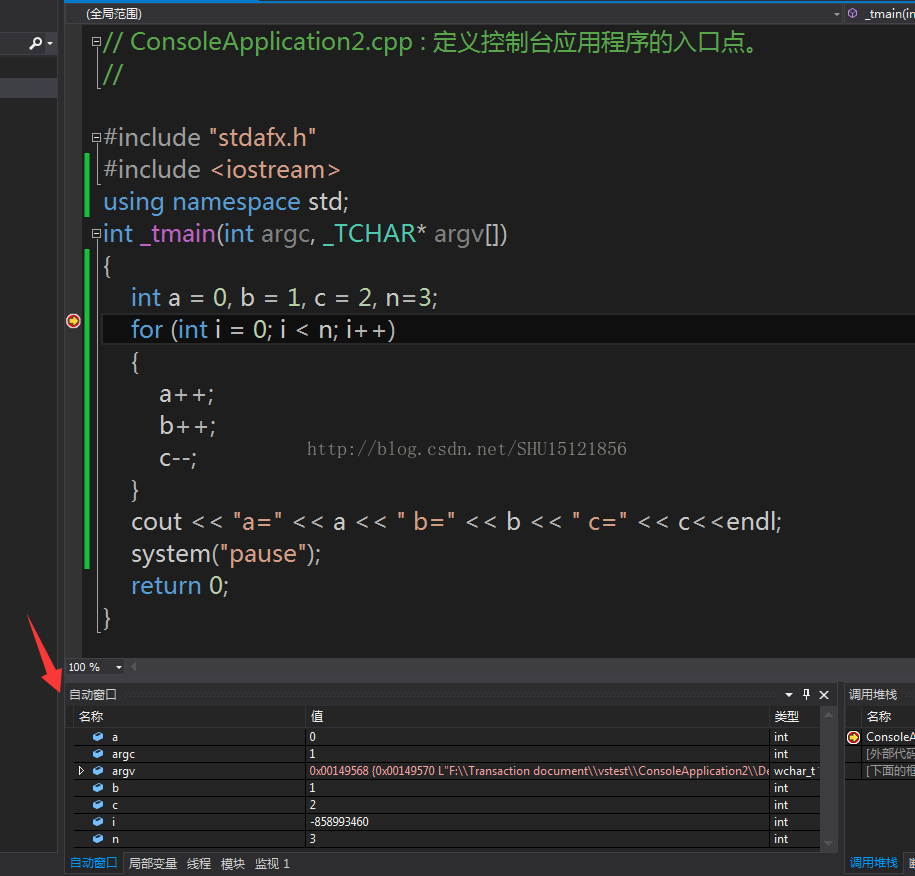
Task: Click the breakpoint marker on the for line
Action: point(73,321)
